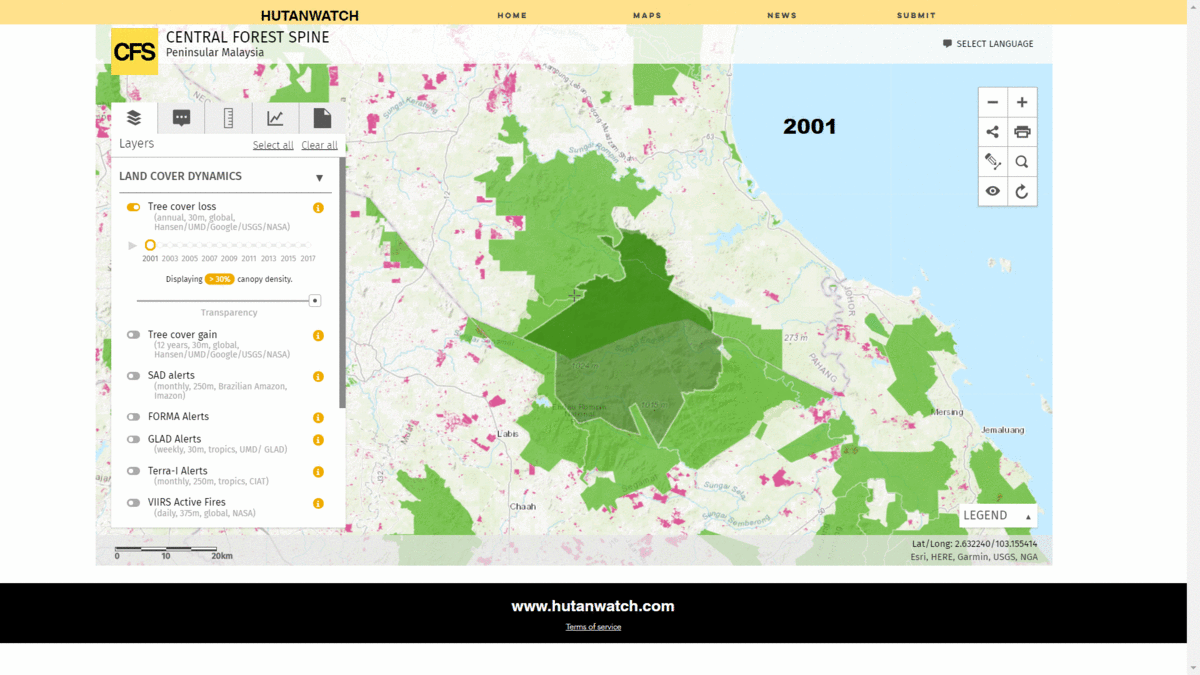Screen dimensions: 1200x675
Task: Enable the Terra-I Alerts layer
Action: (x=133, y=471)
